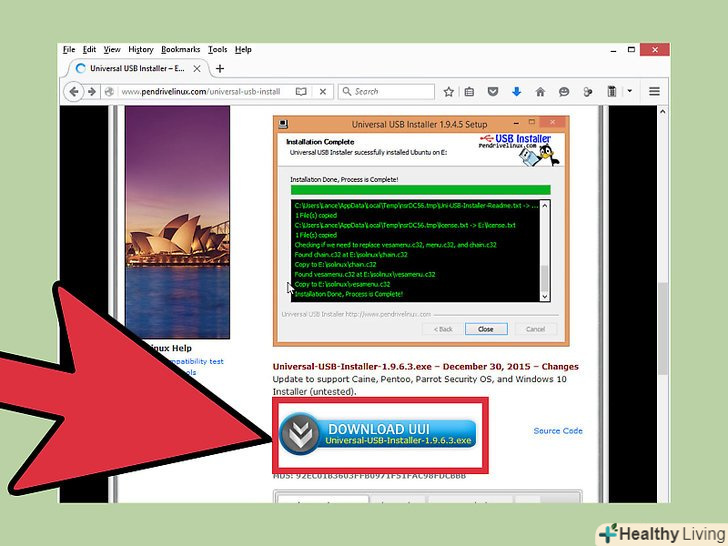The image size is (728, 546).
Task: Open a new browser tab
Action: pyautogui.click(x=220, y=69)
